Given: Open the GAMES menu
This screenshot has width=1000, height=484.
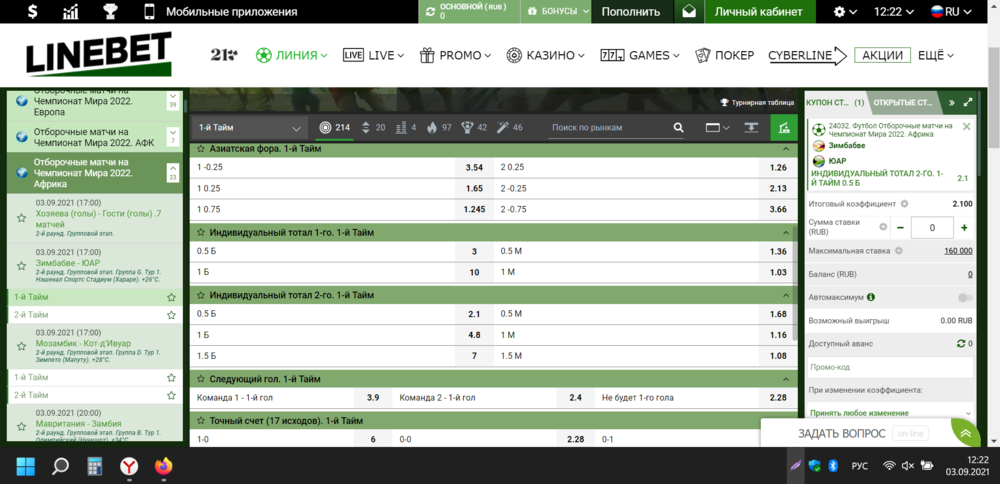Looking at the screenshot, I should point(640,55).
